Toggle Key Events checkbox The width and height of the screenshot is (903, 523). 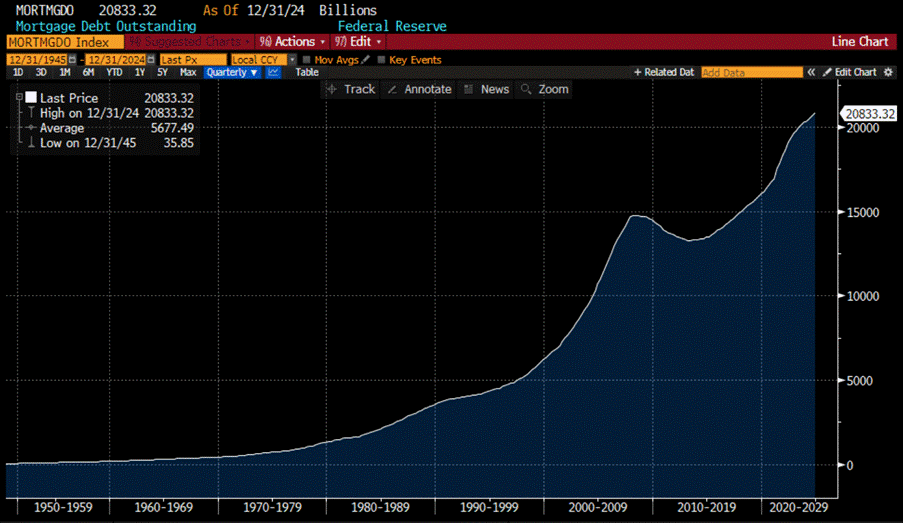(x=381, y=59)
